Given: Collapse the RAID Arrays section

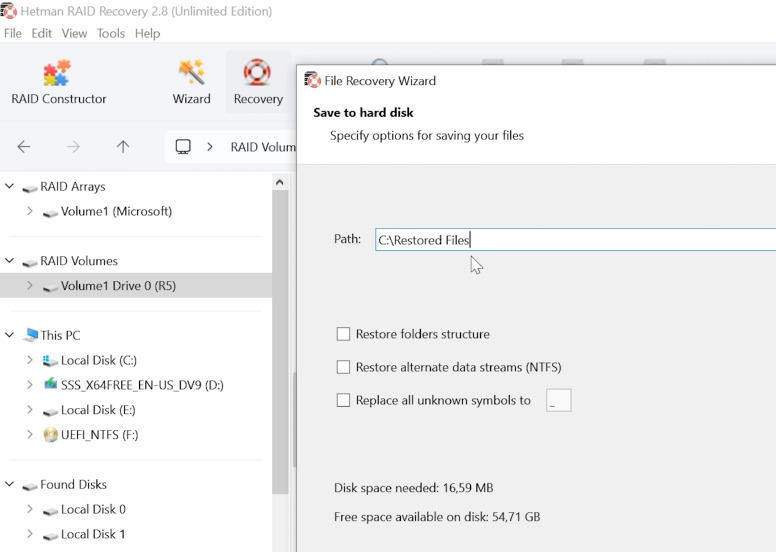Looking at the screenshot, I should (x=9, y=186).
